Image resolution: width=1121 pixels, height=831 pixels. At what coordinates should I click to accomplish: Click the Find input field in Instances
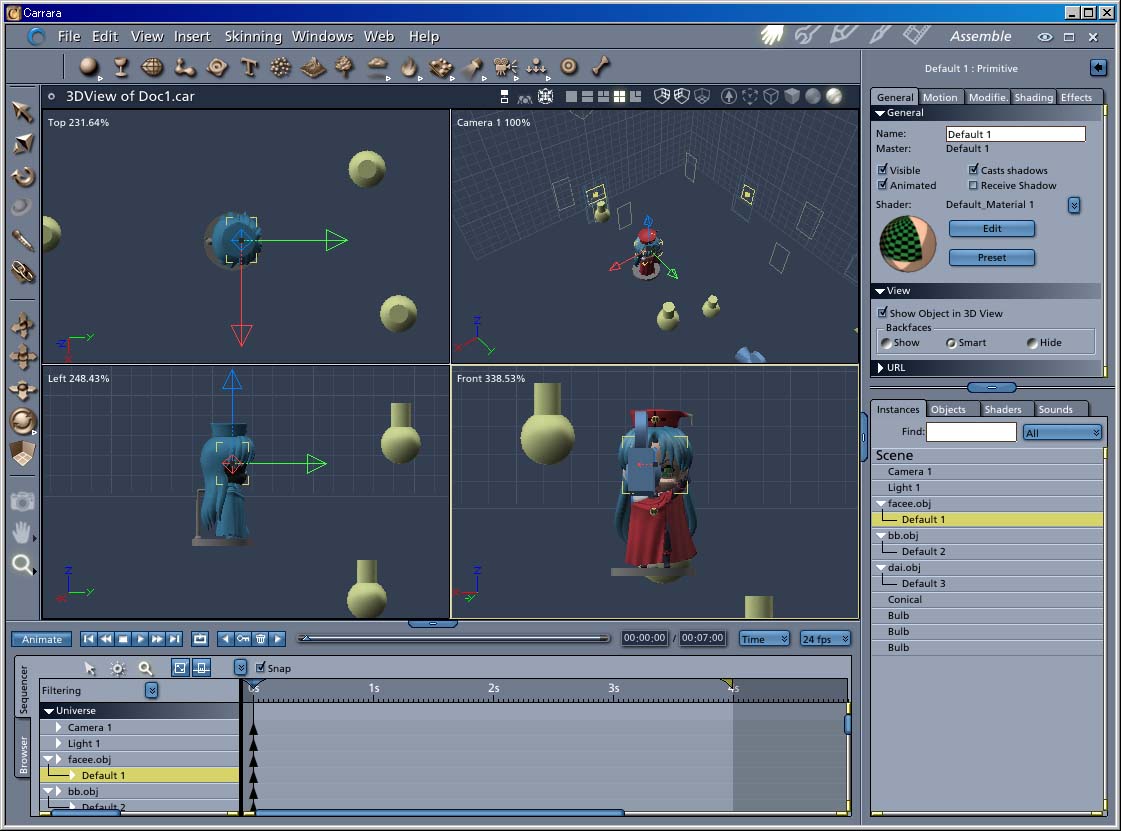(970, 432)
